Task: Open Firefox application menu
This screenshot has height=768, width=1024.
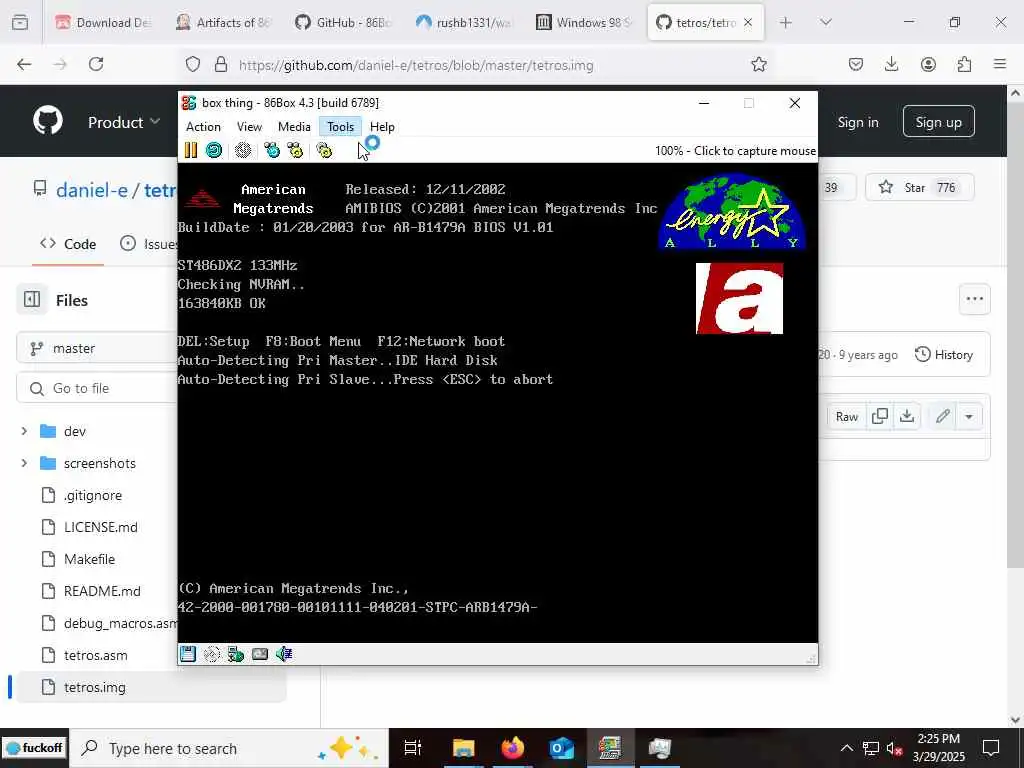Action: [x=1000, y=64]
